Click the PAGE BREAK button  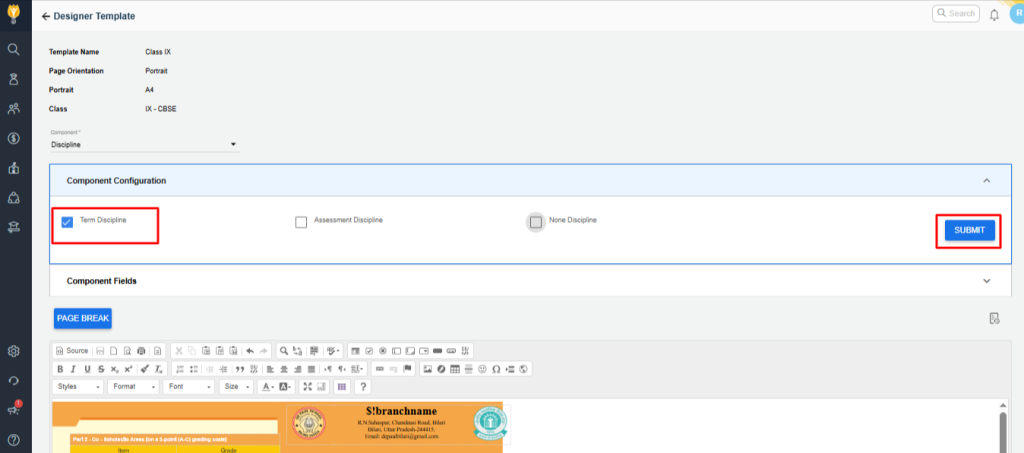(82, 318)
